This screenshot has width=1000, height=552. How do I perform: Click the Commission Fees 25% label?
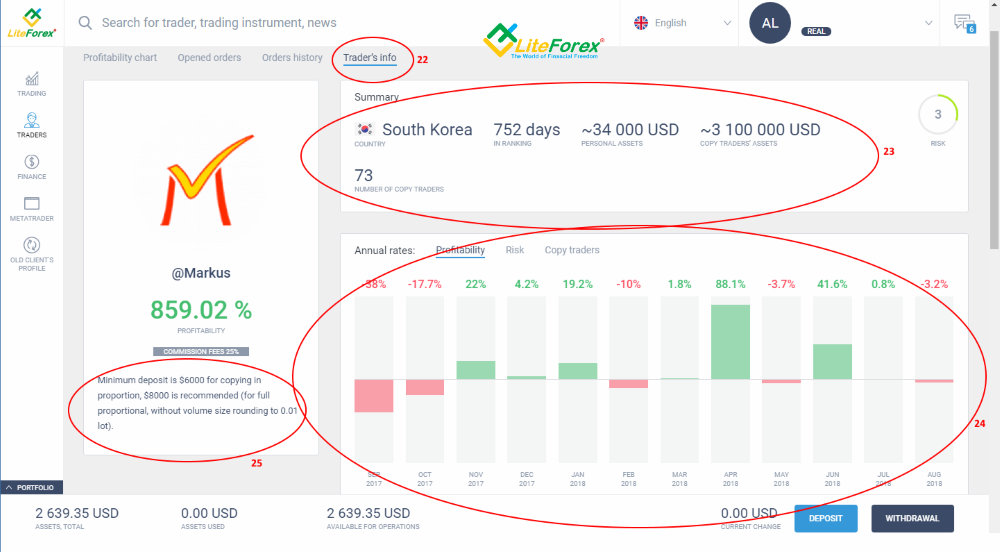pyautogui.click(x=201, y=351)
